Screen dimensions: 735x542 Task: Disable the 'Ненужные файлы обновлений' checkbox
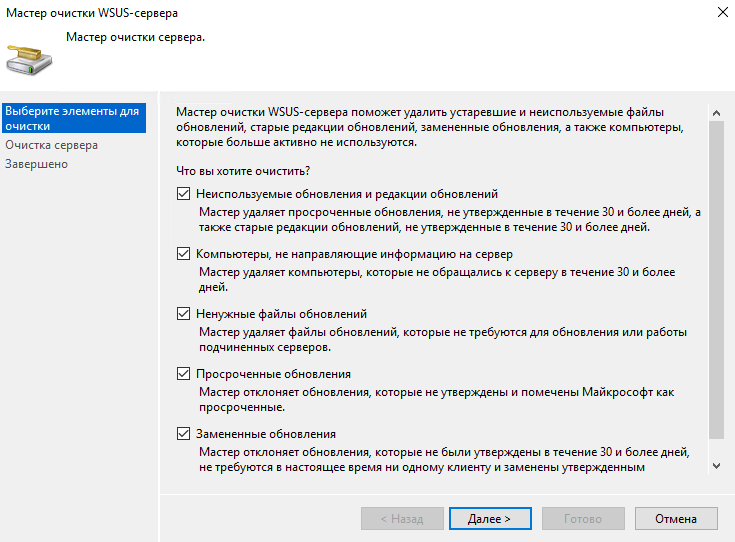coord(183,314)
